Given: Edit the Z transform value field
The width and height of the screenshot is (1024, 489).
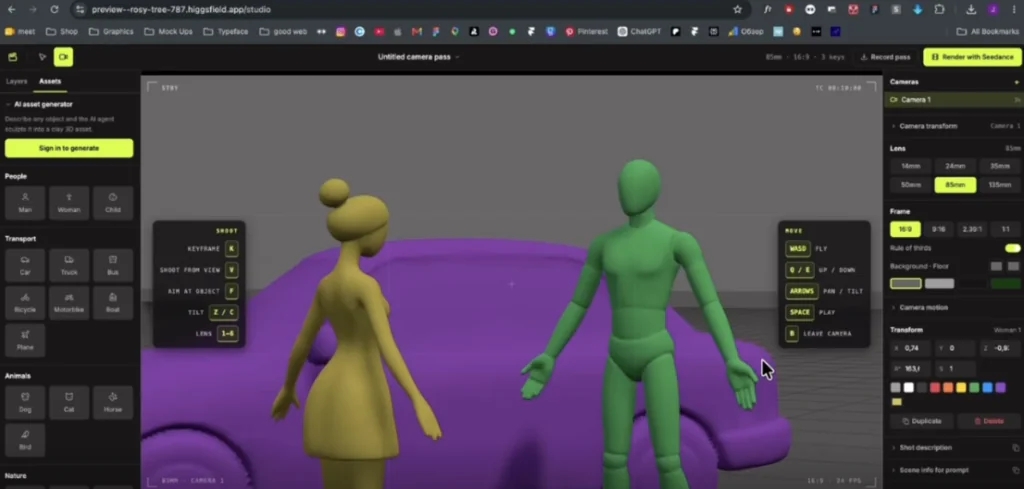Looking at the screenshot, I should click(x=1000, y=348).
